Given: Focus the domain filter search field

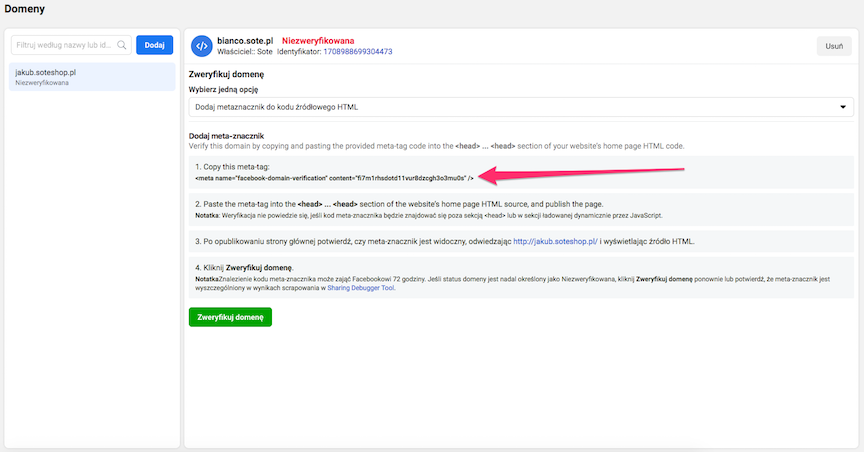Looking at the screenshot, I should pyautogui.click(x=64, y=45).
